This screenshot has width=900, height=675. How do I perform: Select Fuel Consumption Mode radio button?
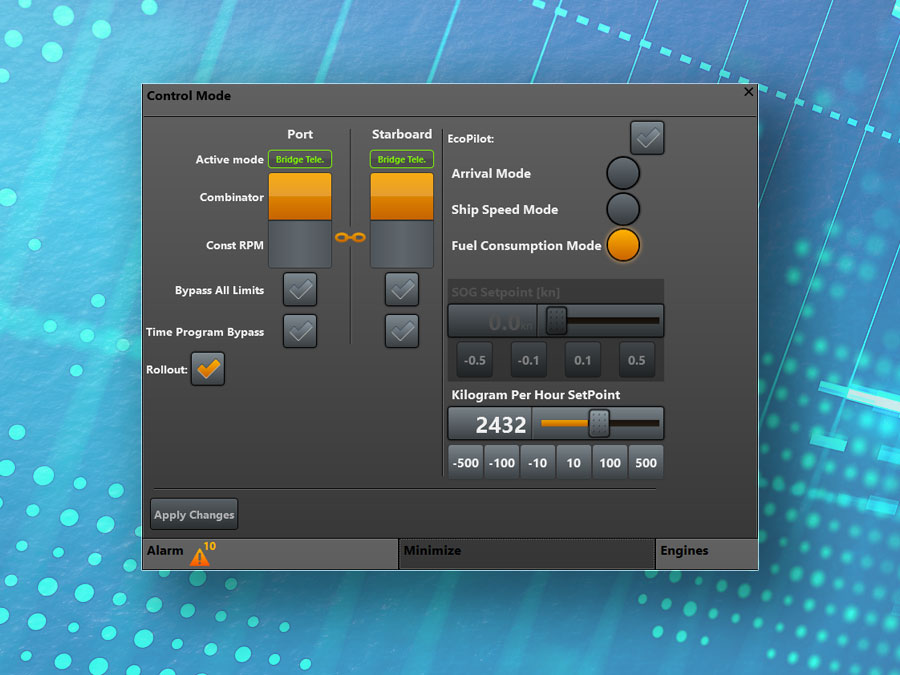pos(623,246)
